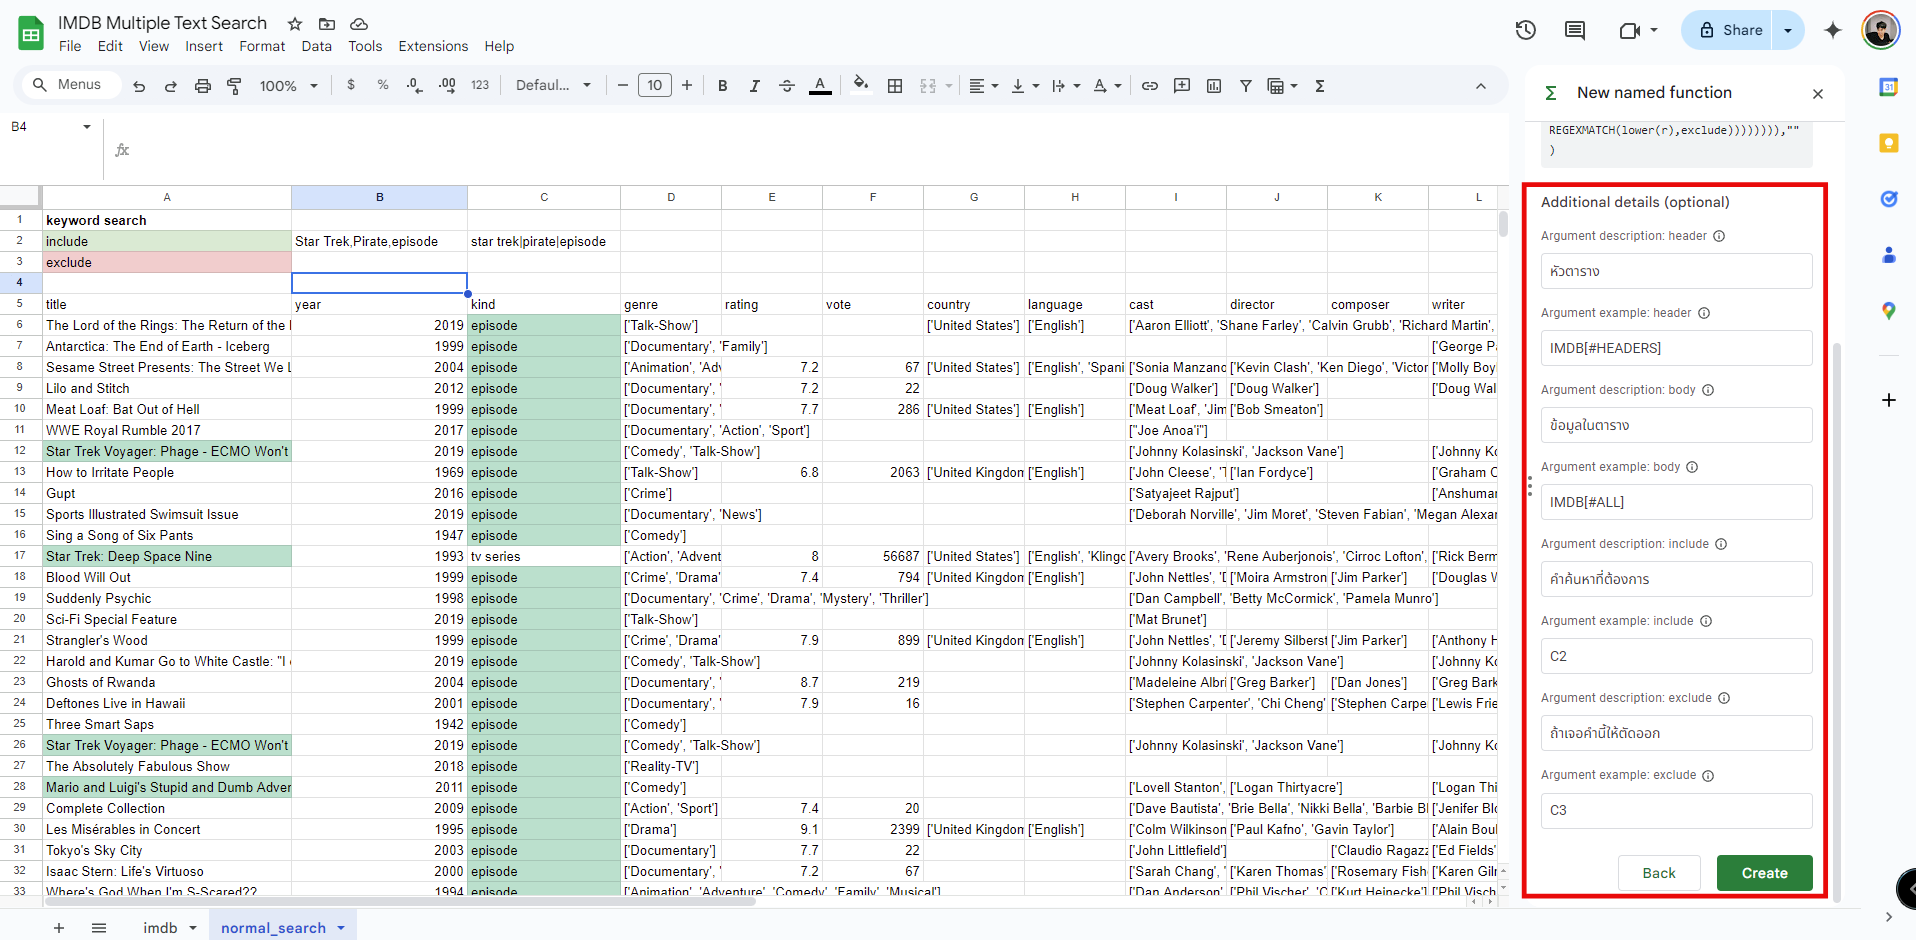Open version history
The width and height of the screenshot is (1916, 940).
[x=1526, y=30]
